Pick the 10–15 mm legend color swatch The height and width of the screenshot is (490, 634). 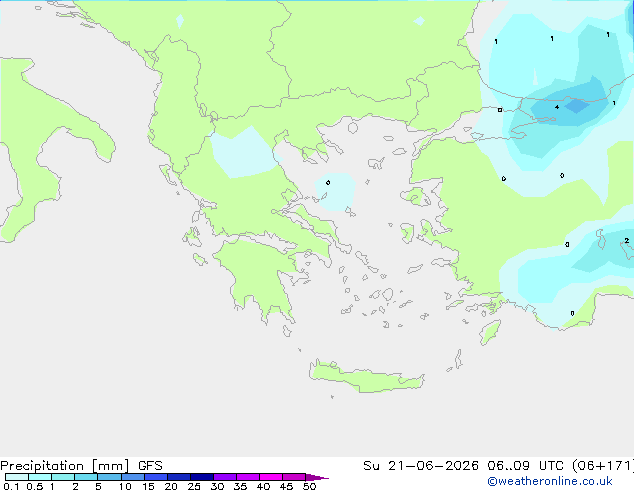[133, 477]
